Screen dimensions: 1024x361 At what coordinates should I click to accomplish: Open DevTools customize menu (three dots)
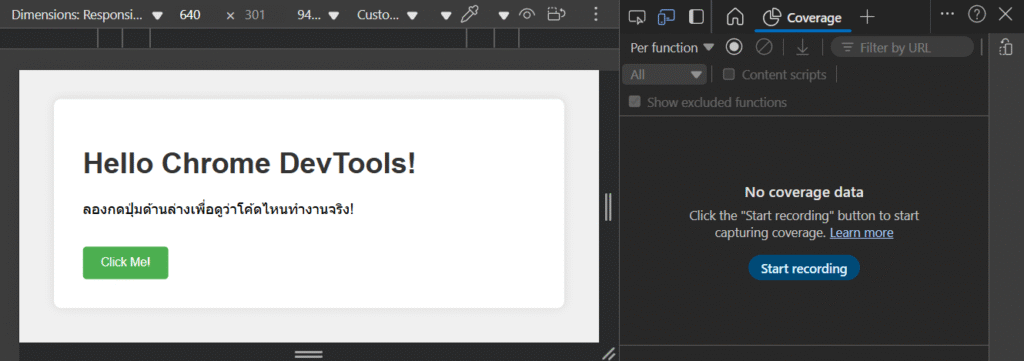coord(948,14)
